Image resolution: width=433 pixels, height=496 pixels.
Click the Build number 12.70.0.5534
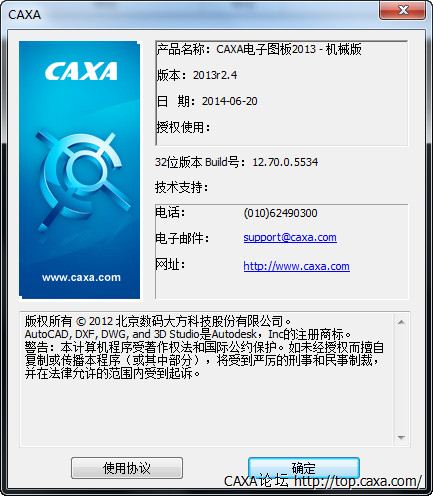(285, 162)
